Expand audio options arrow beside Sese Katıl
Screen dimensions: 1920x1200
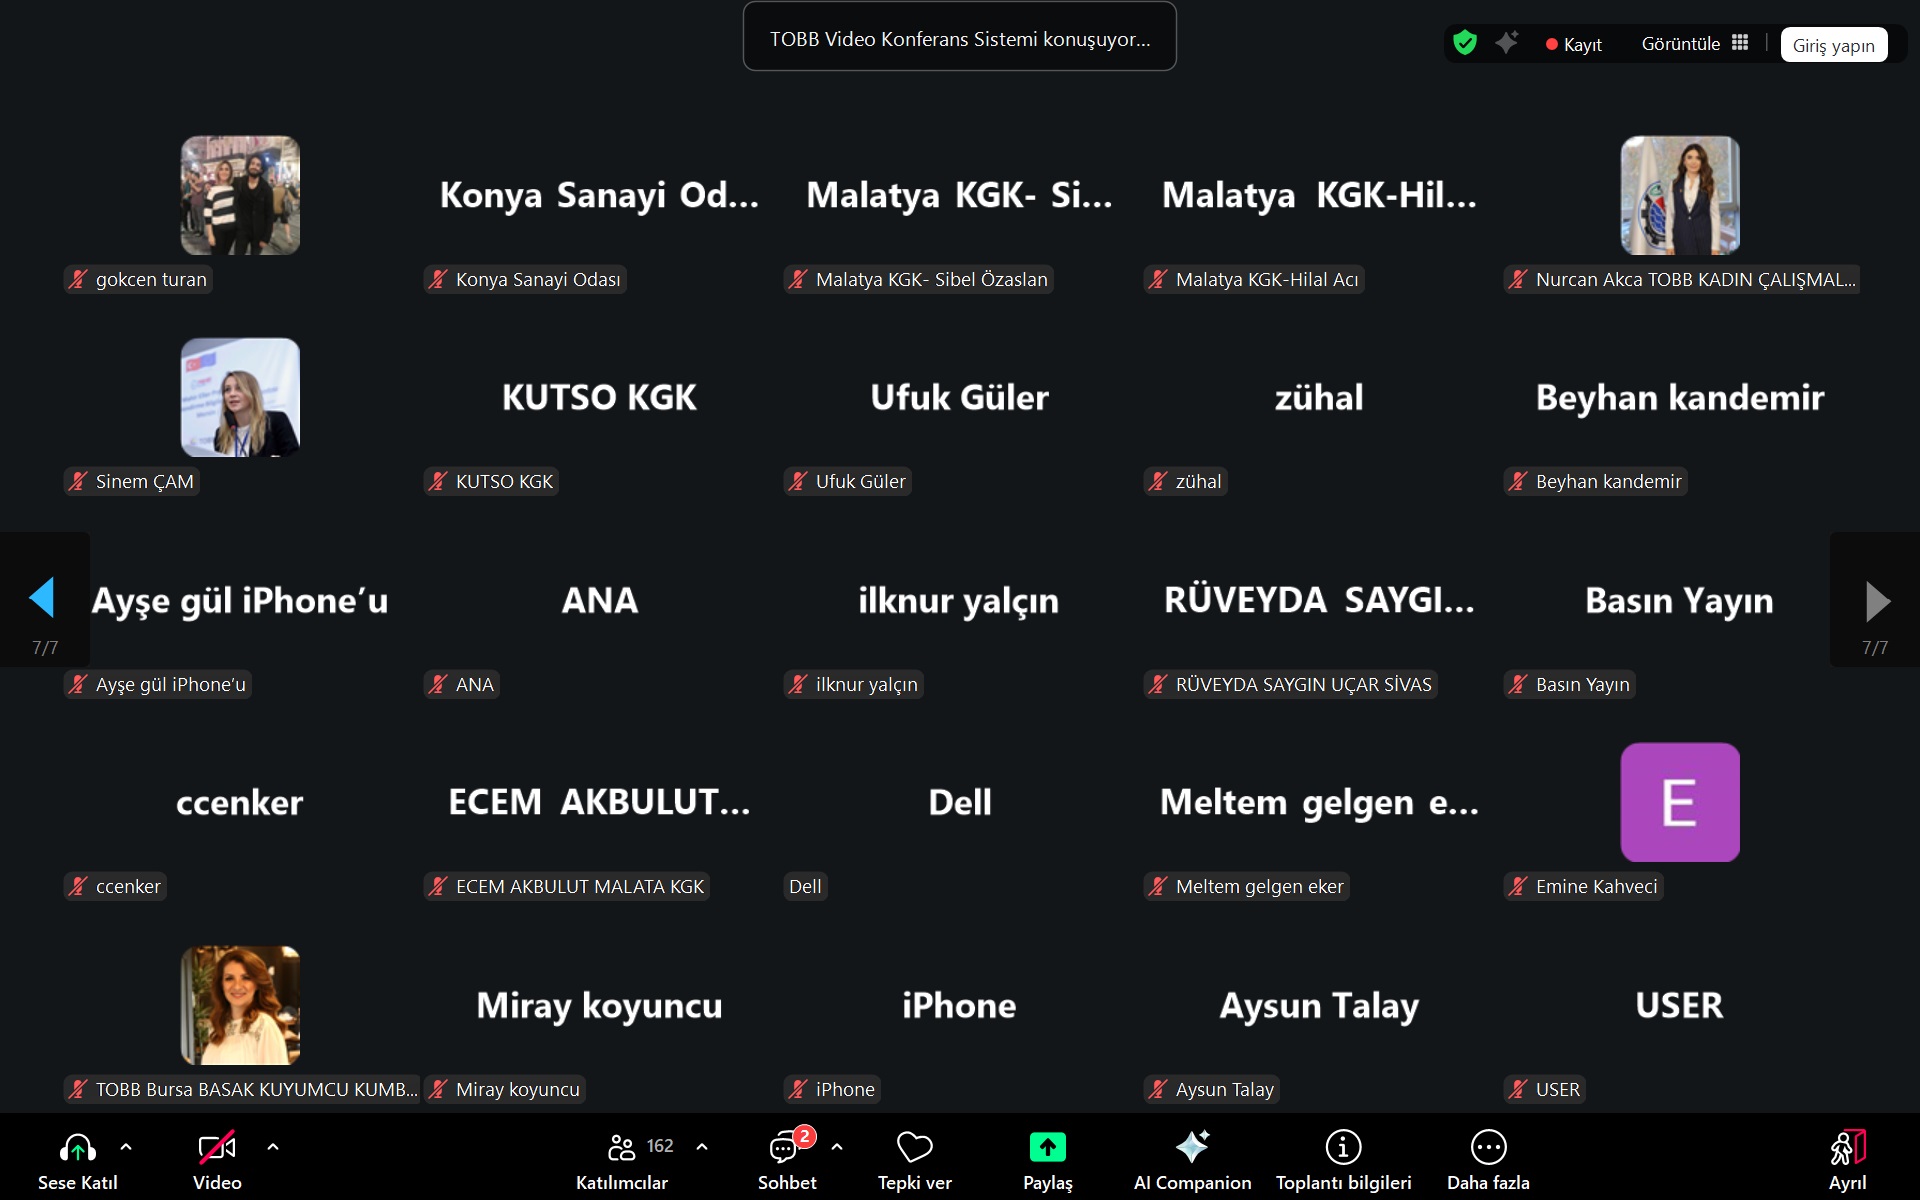coord(126,1147)
